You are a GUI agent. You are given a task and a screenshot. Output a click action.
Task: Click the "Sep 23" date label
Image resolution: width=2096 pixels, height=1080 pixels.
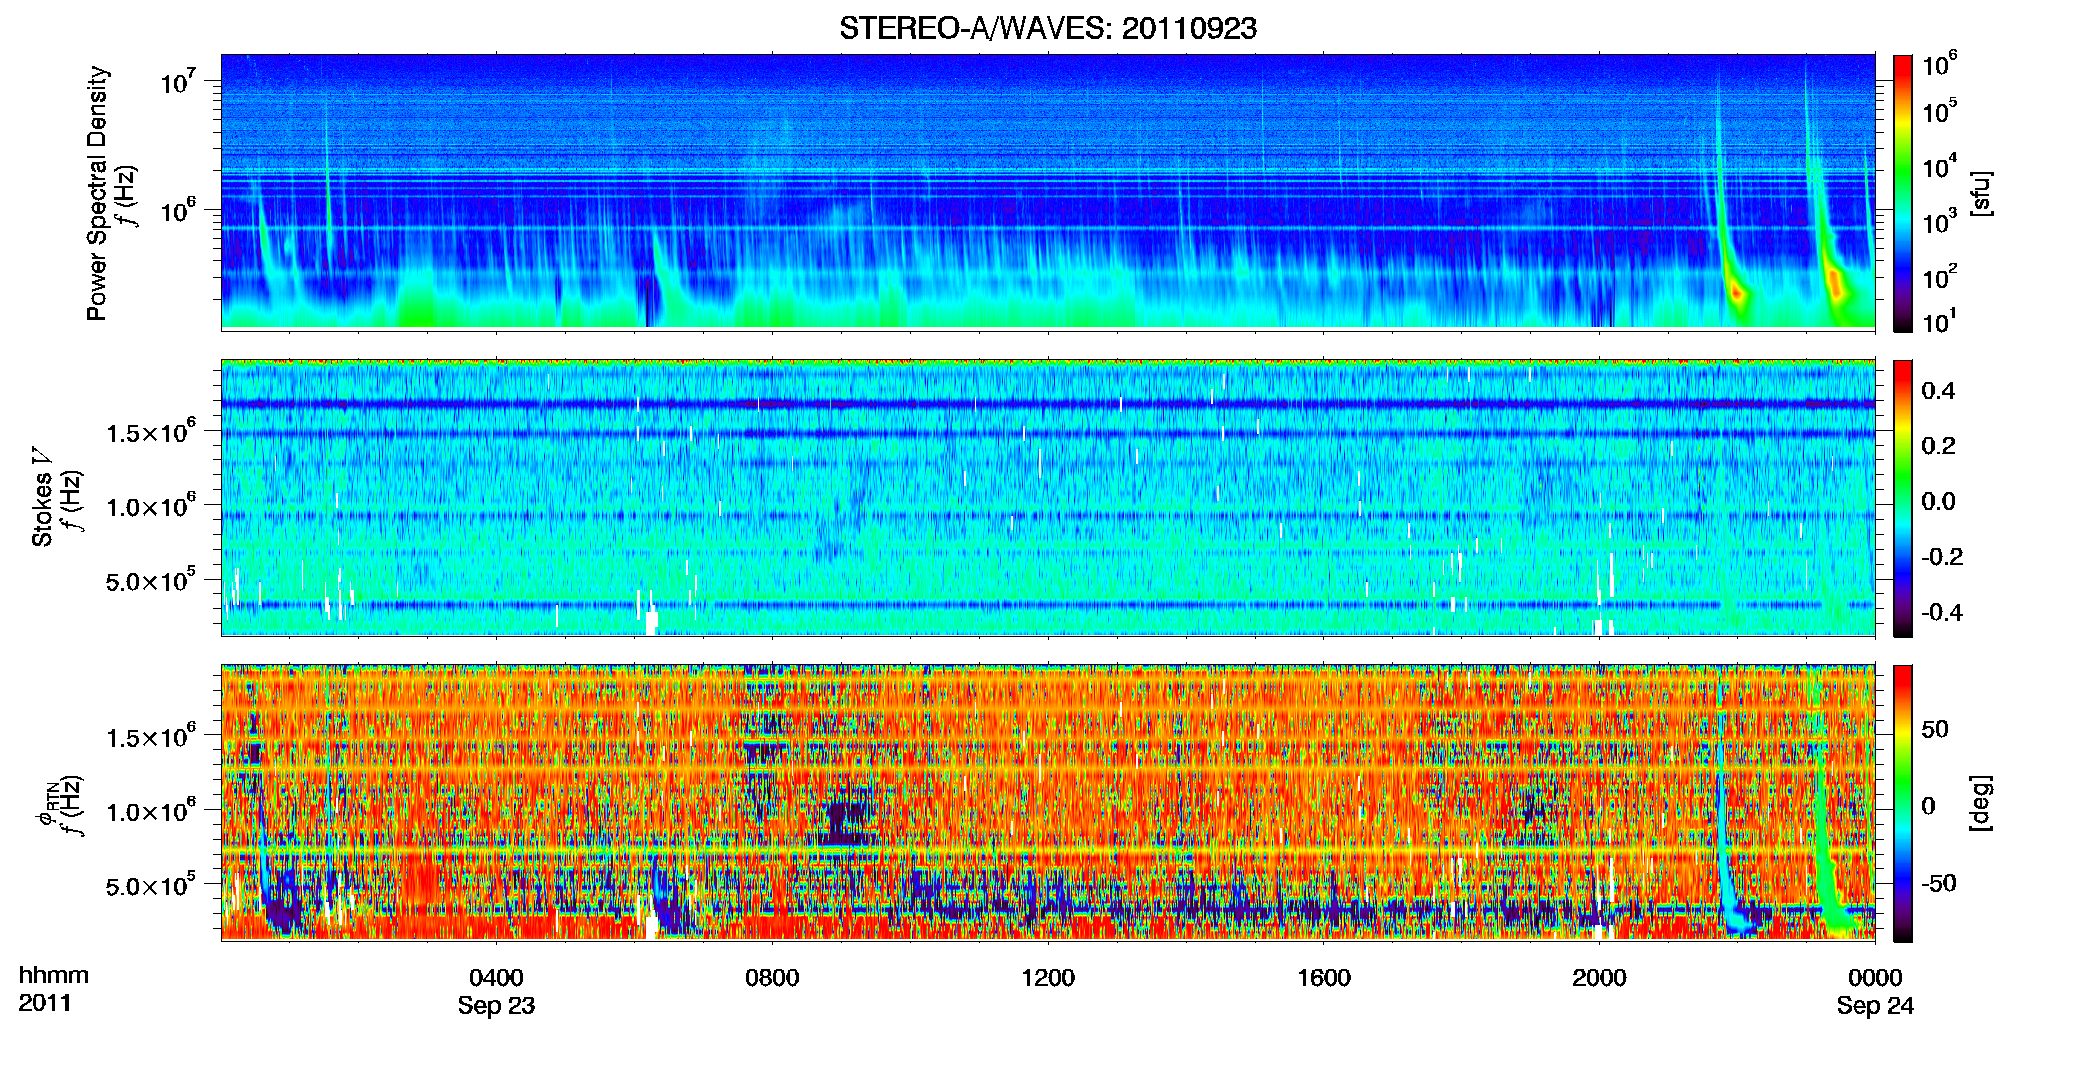[496, 1006]
